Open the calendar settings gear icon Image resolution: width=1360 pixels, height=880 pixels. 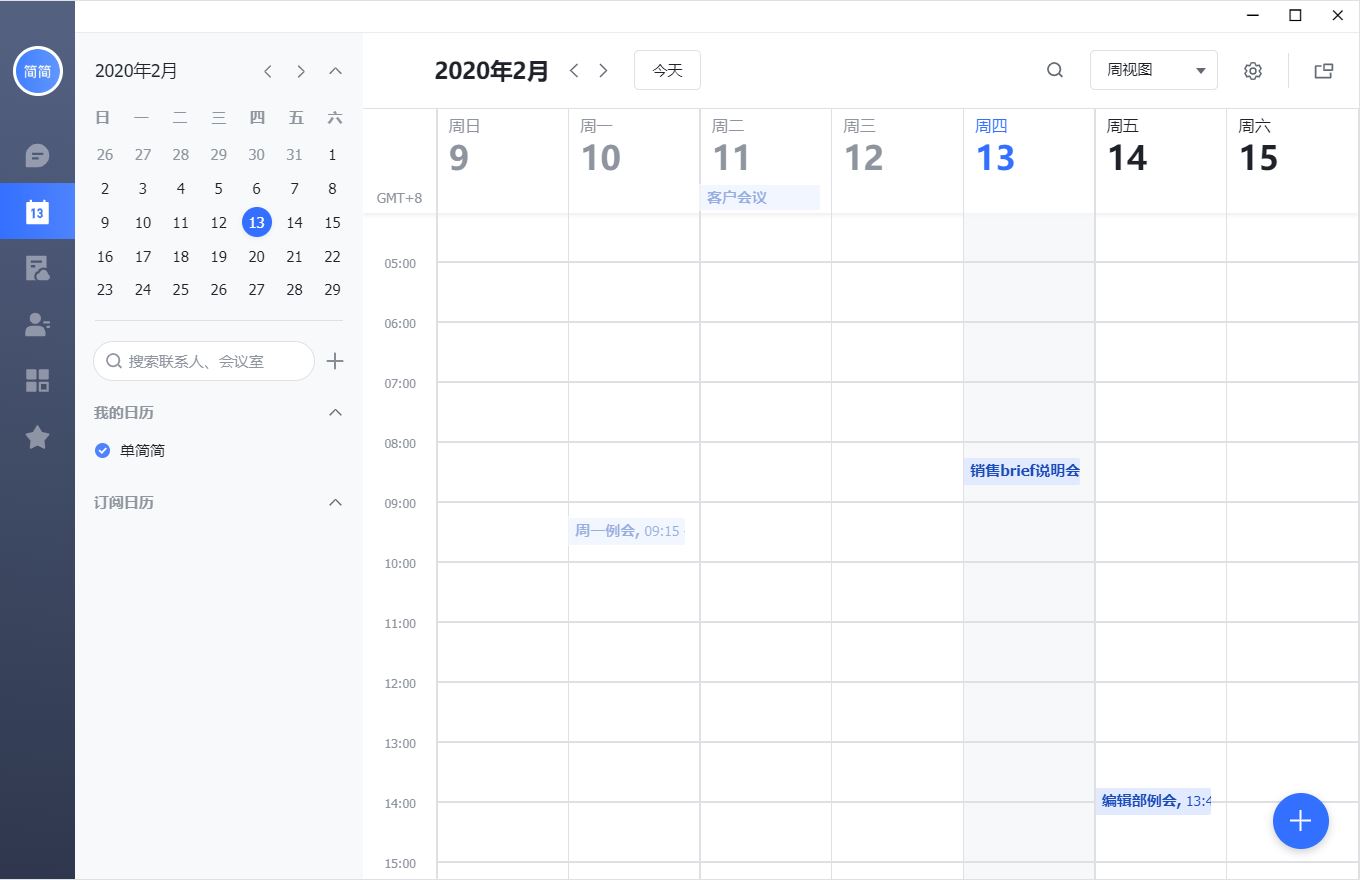click(1253, 70)
